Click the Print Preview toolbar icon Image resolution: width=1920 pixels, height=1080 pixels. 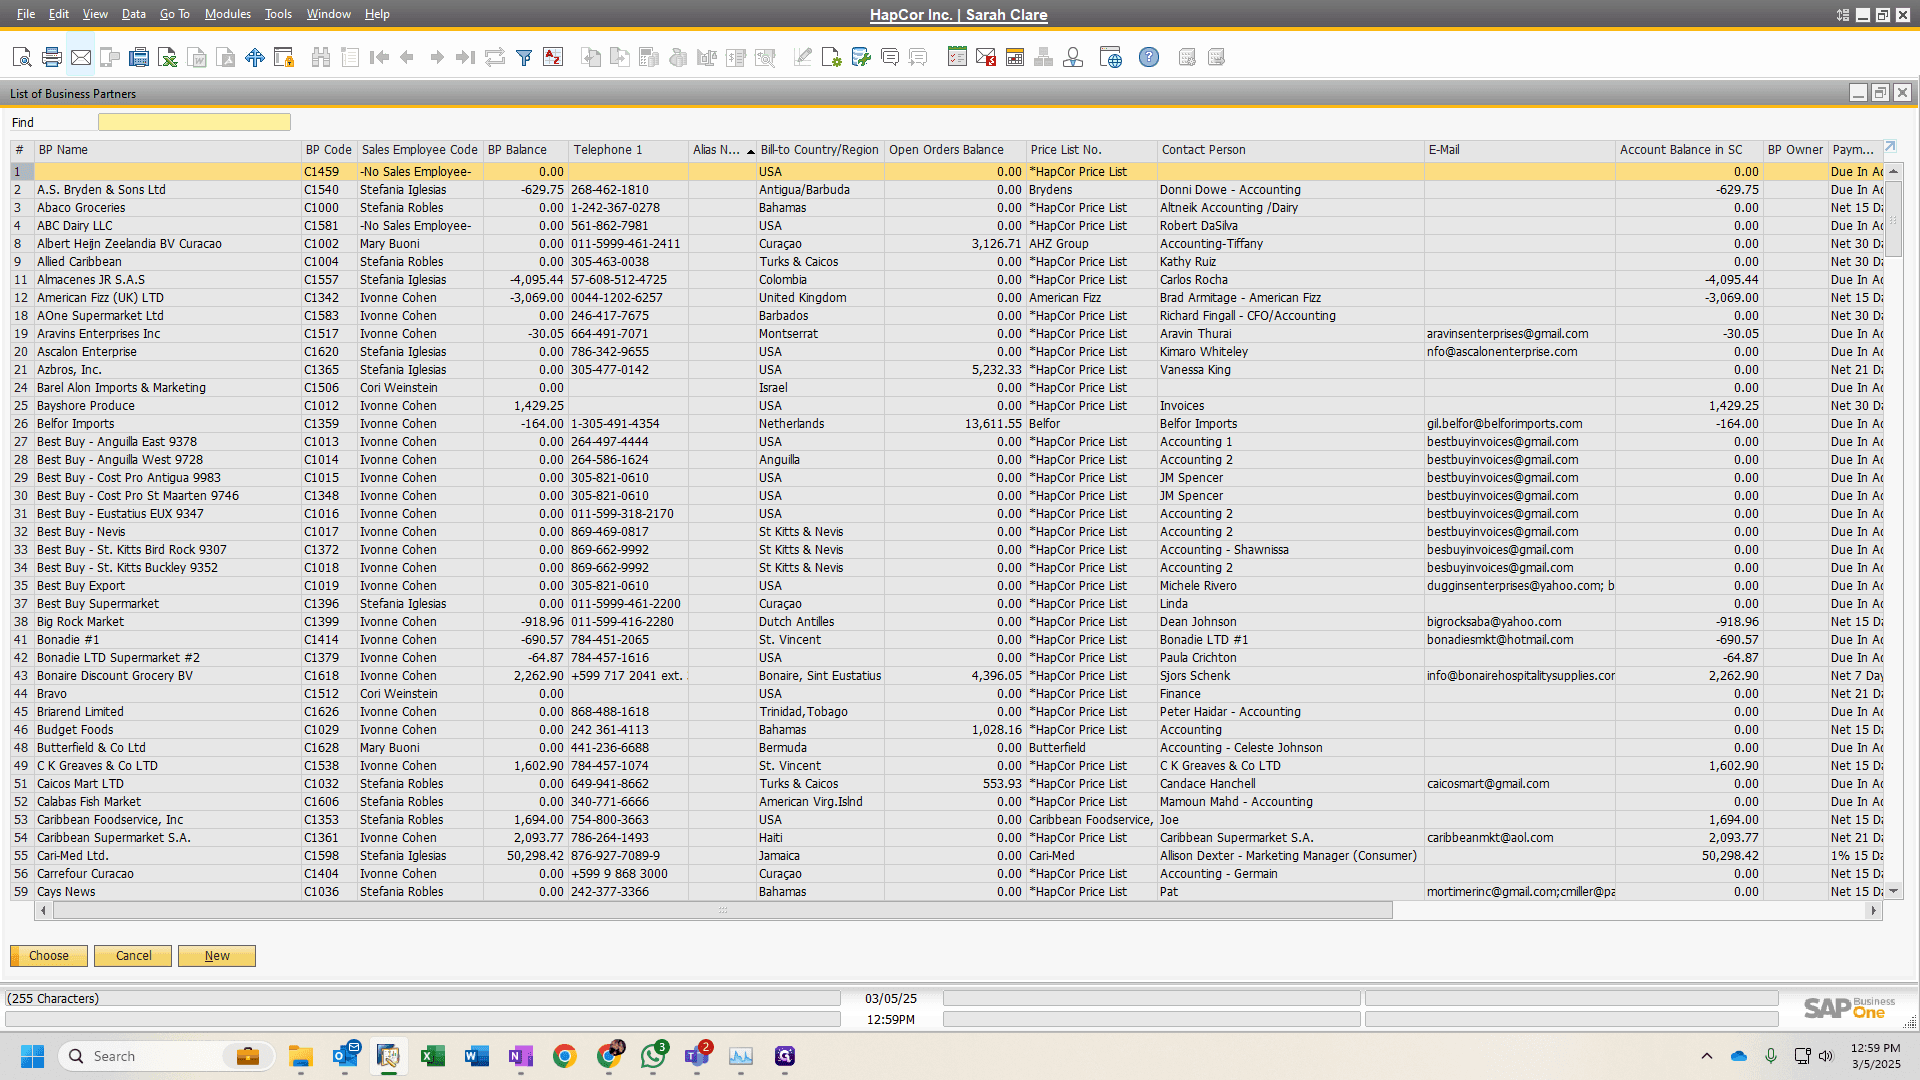[22, 57]
